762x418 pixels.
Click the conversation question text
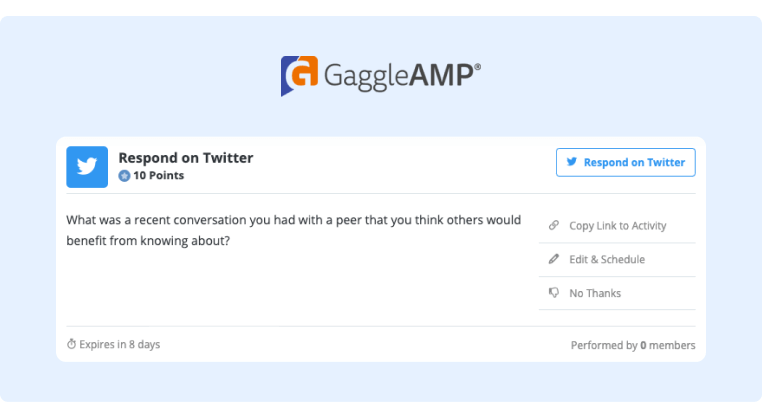pyautogui.click(x=294, y=230)
